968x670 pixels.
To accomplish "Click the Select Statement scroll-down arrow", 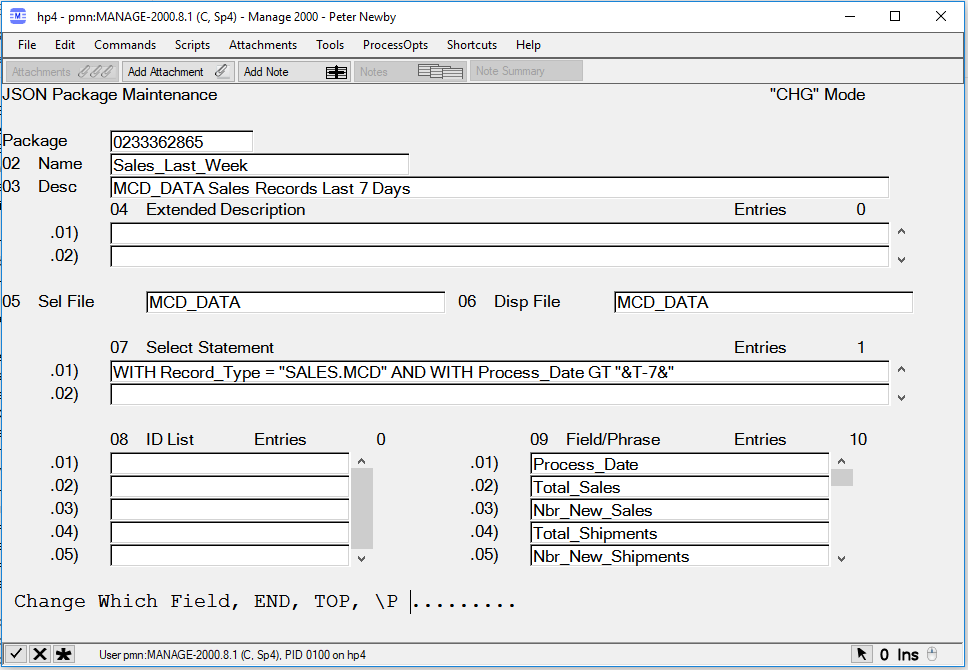I will [901, 398].
